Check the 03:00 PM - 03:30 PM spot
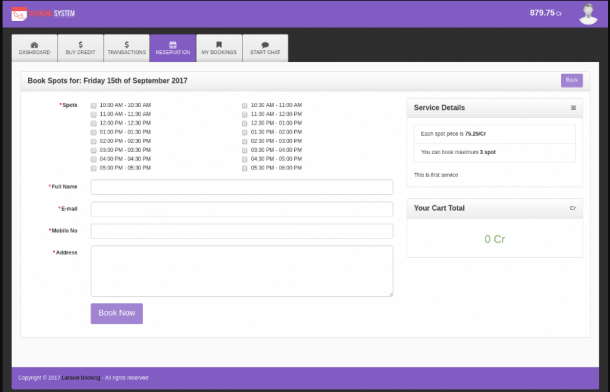 pyautogui.click(x=93, y=150)
